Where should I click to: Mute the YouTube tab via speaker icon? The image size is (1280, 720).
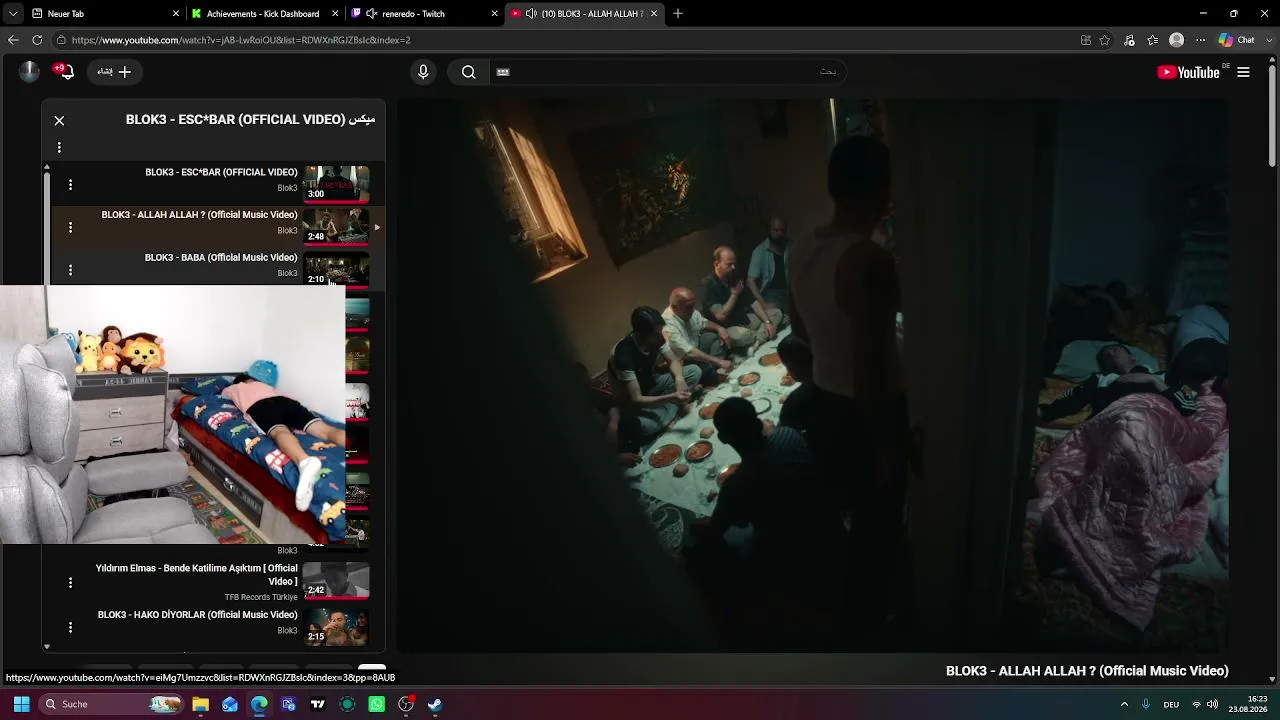point(531,14)
